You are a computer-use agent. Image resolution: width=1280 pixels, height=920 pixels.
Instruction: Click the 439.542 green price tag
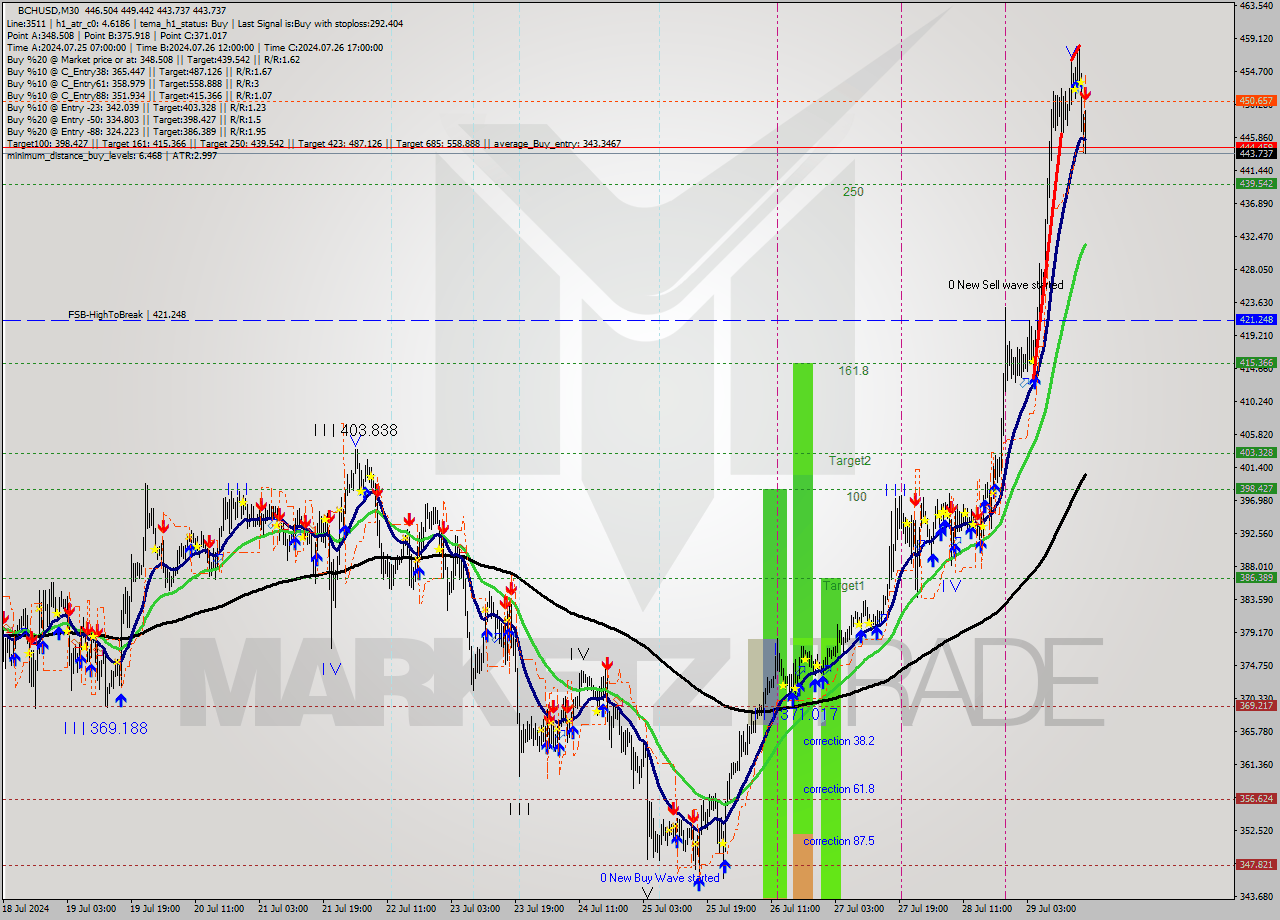pos(1256,184)
